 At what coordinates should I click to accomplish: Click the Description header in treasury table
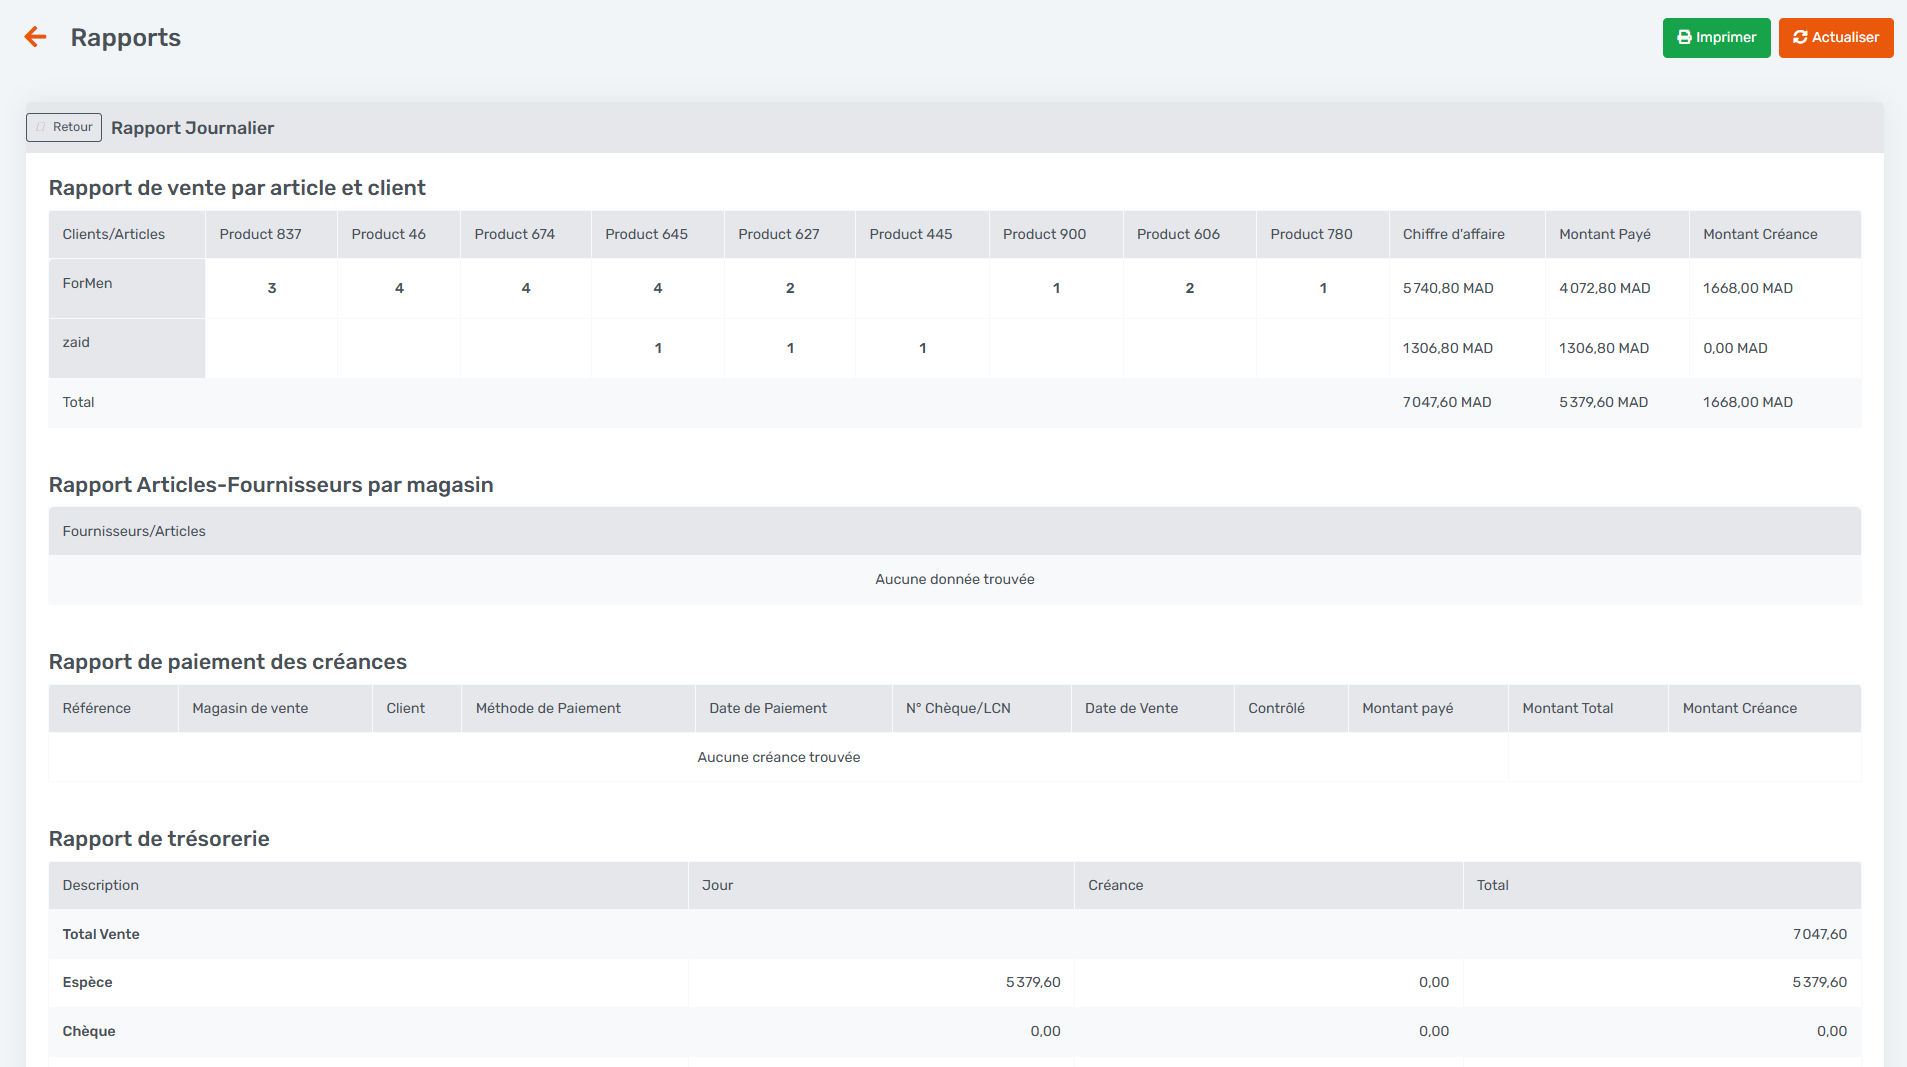(100, 885)
